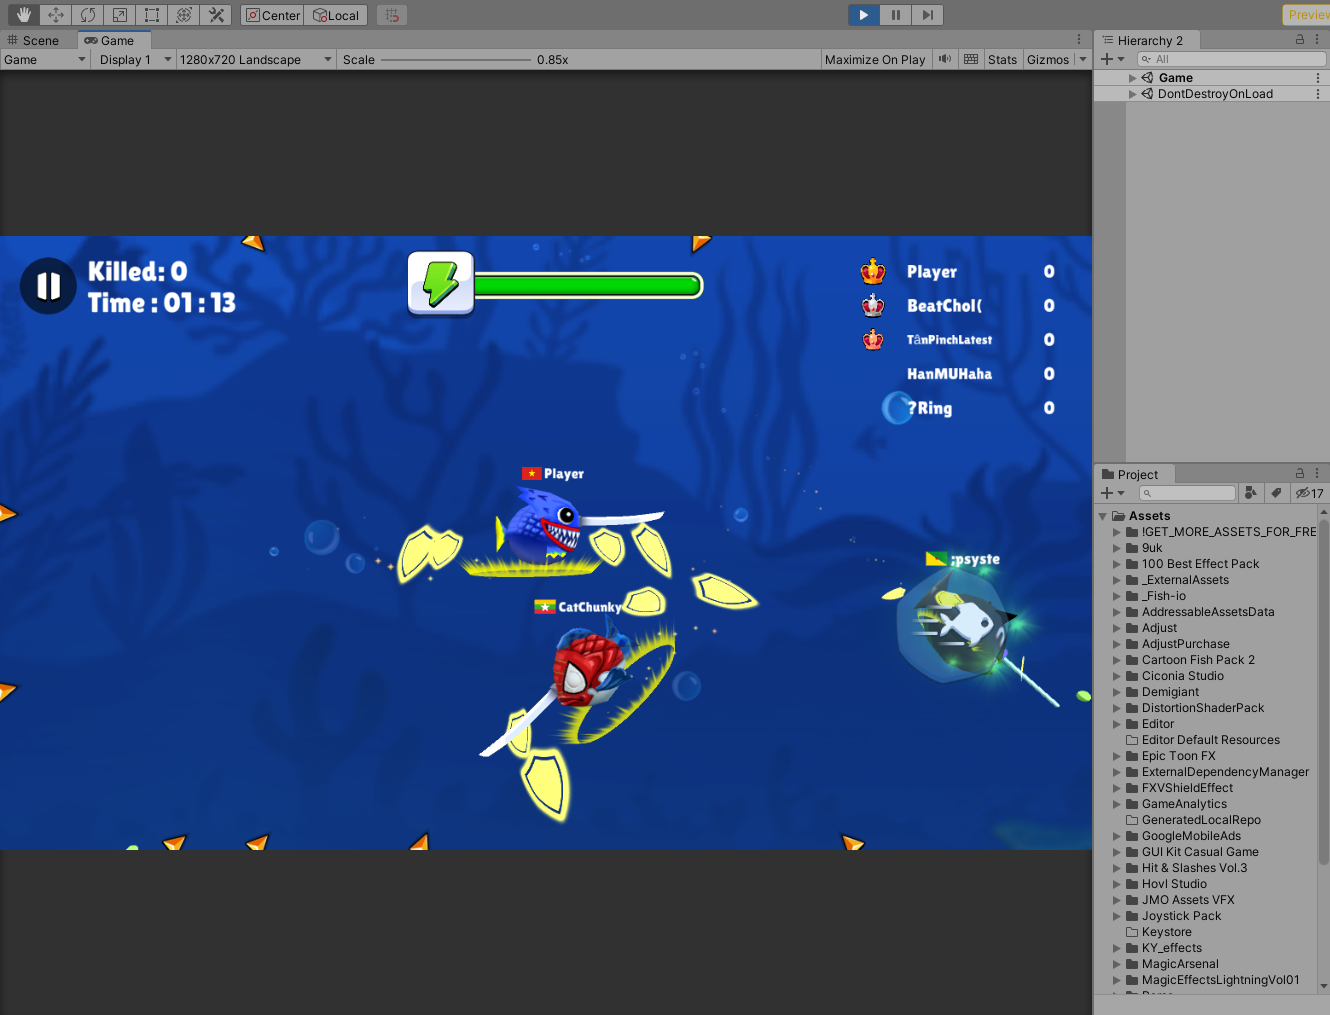Image resolution: width=1330 pixels, height=1015 pixels.
Task: Pause the game via in-game pause button
Action: 48,286
